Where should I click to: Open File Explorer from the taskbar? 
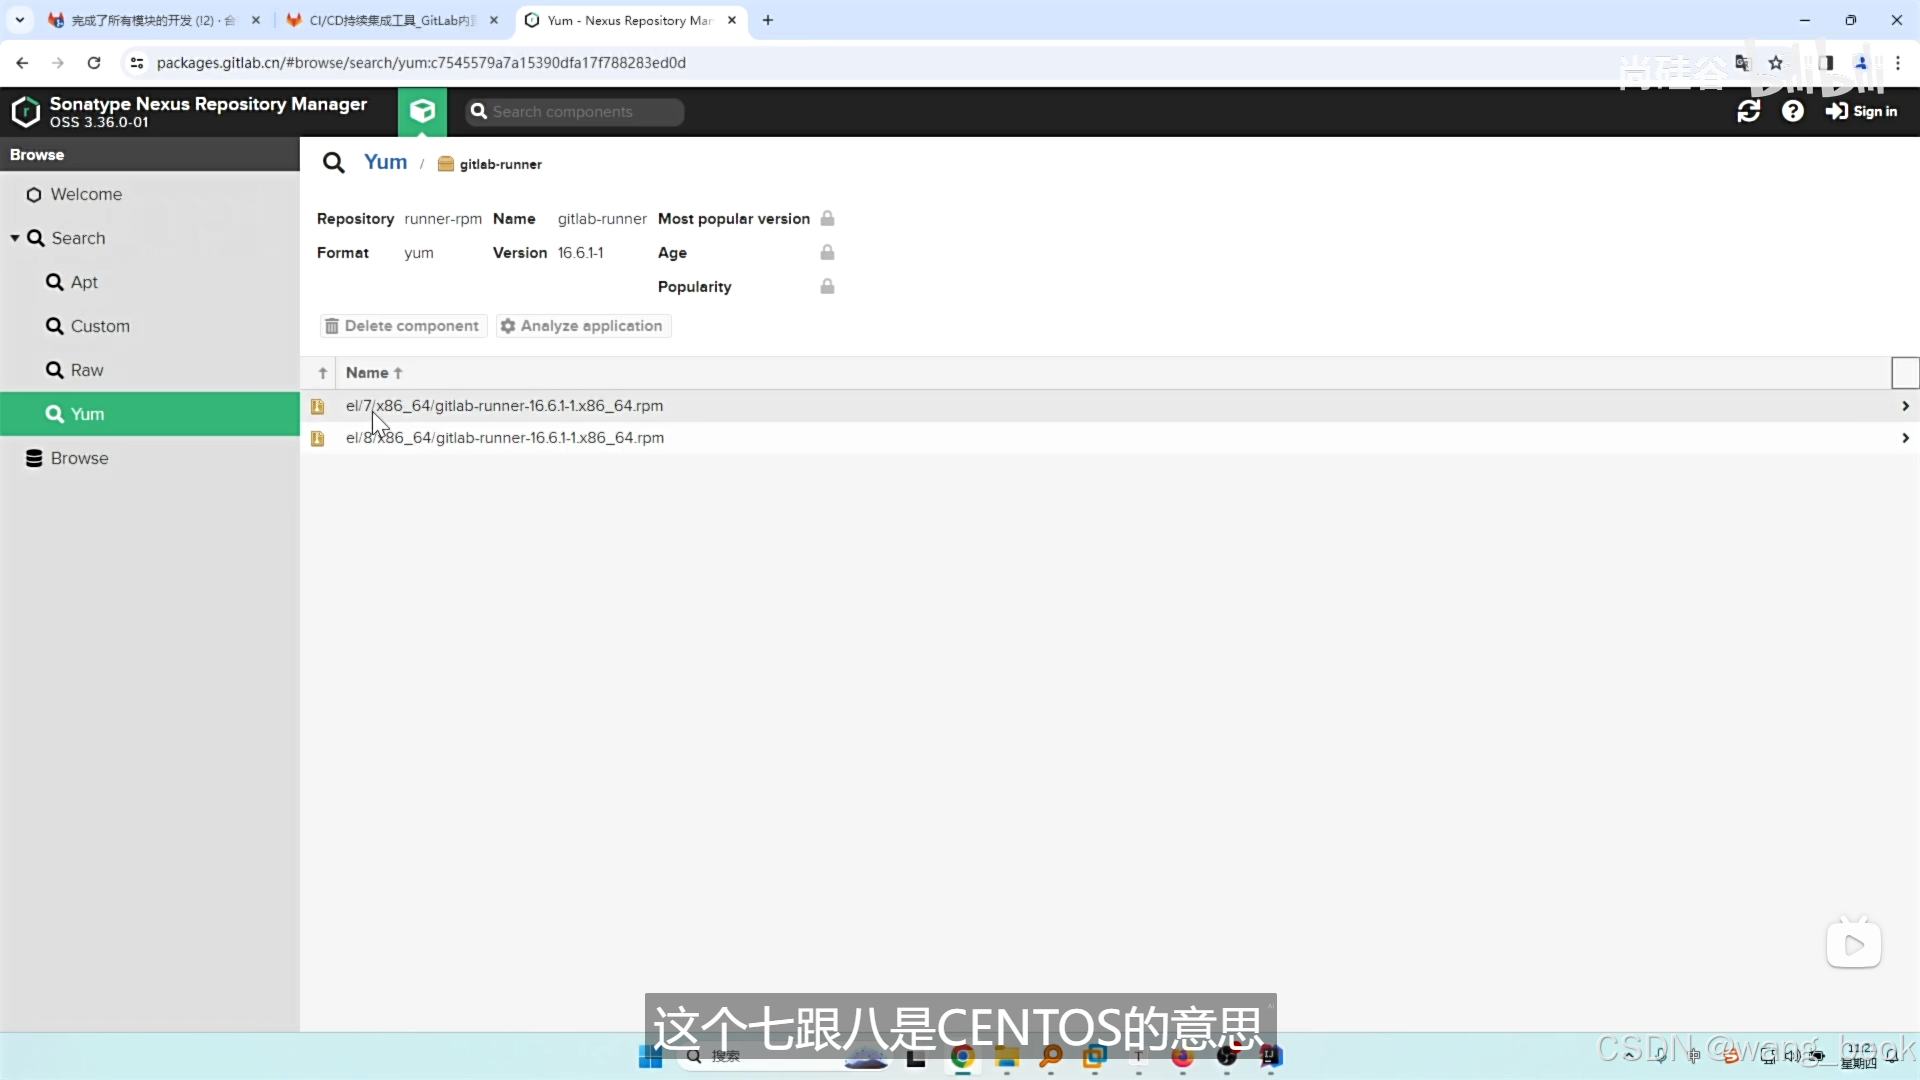click(1007, 1057)
